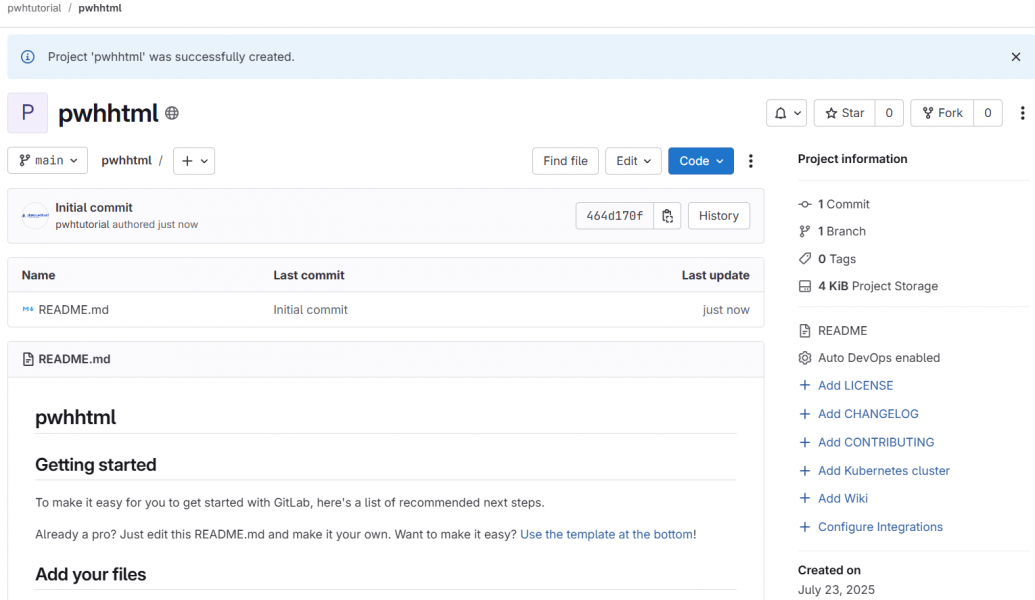Open README link in the sidebar
The height and width of the screenshot is (600, 1035).
tap(842, 331)
